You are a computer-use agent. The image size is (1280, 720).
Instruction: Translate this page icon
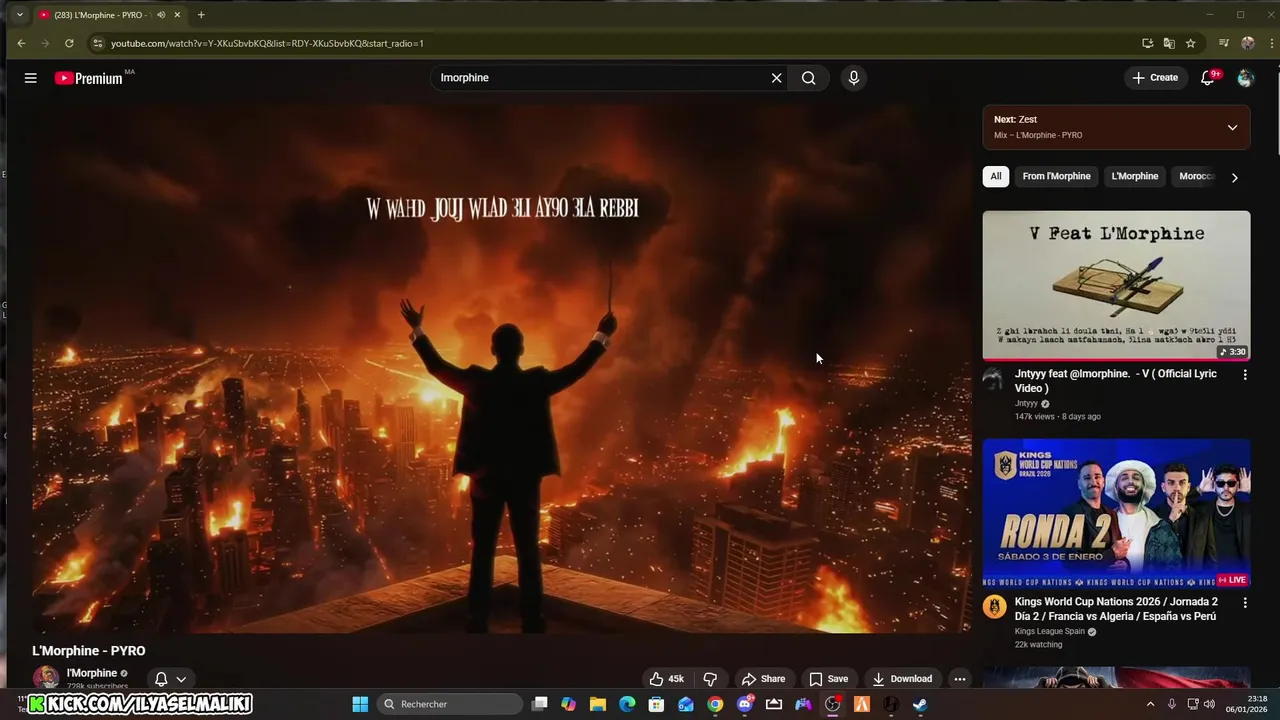pos(1169,43)
